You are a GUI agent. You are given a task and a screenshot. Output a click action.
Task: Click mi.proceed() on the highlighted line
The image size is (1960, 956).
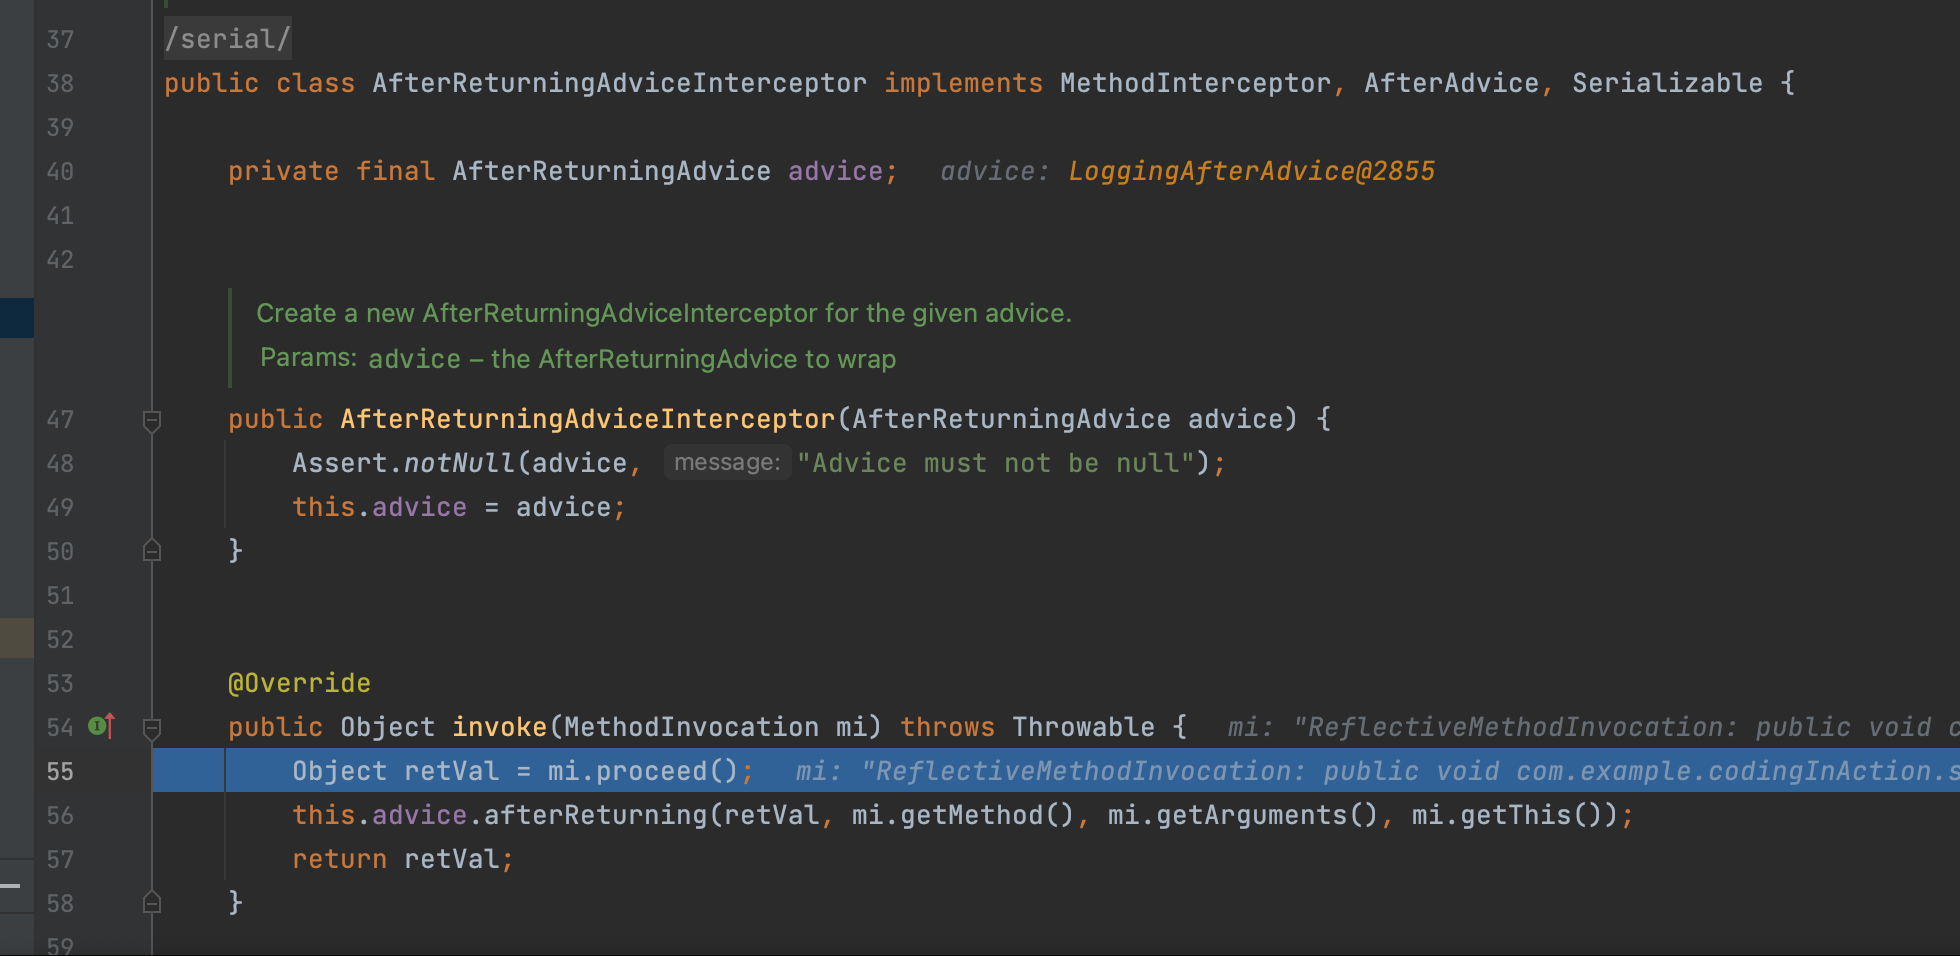(642, 772)
